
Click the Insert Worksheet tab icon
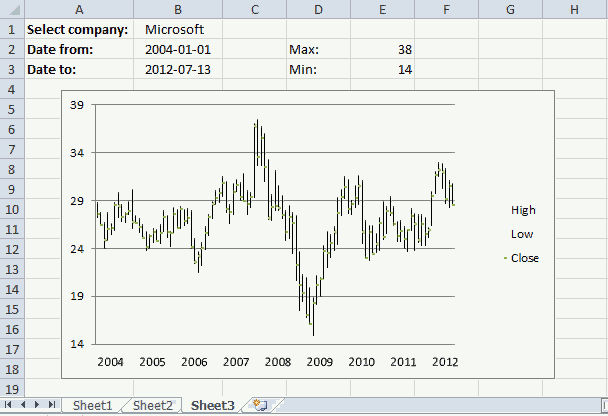point(260,406)
